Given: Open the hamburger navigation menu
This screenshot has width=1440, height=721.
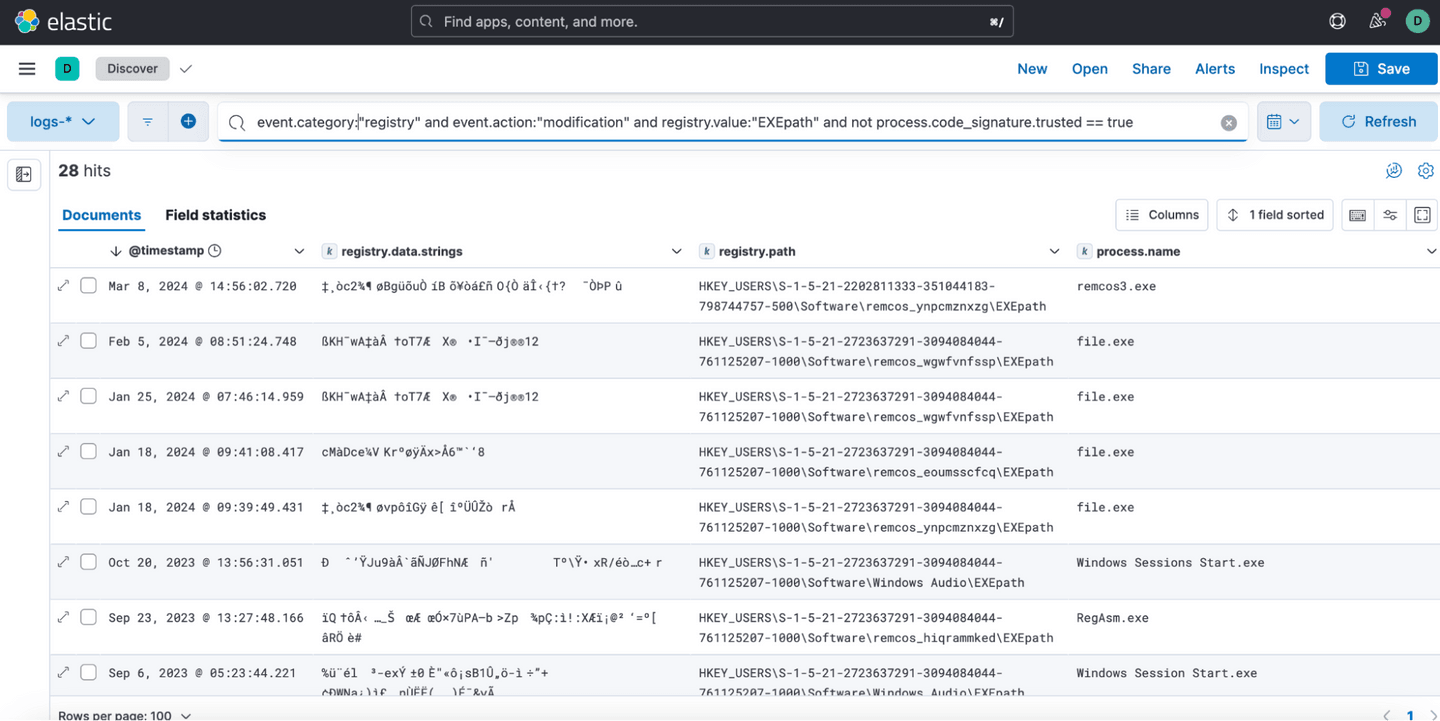Looking at the screenshot, I should pyautogui.click(x=27, y=69).
